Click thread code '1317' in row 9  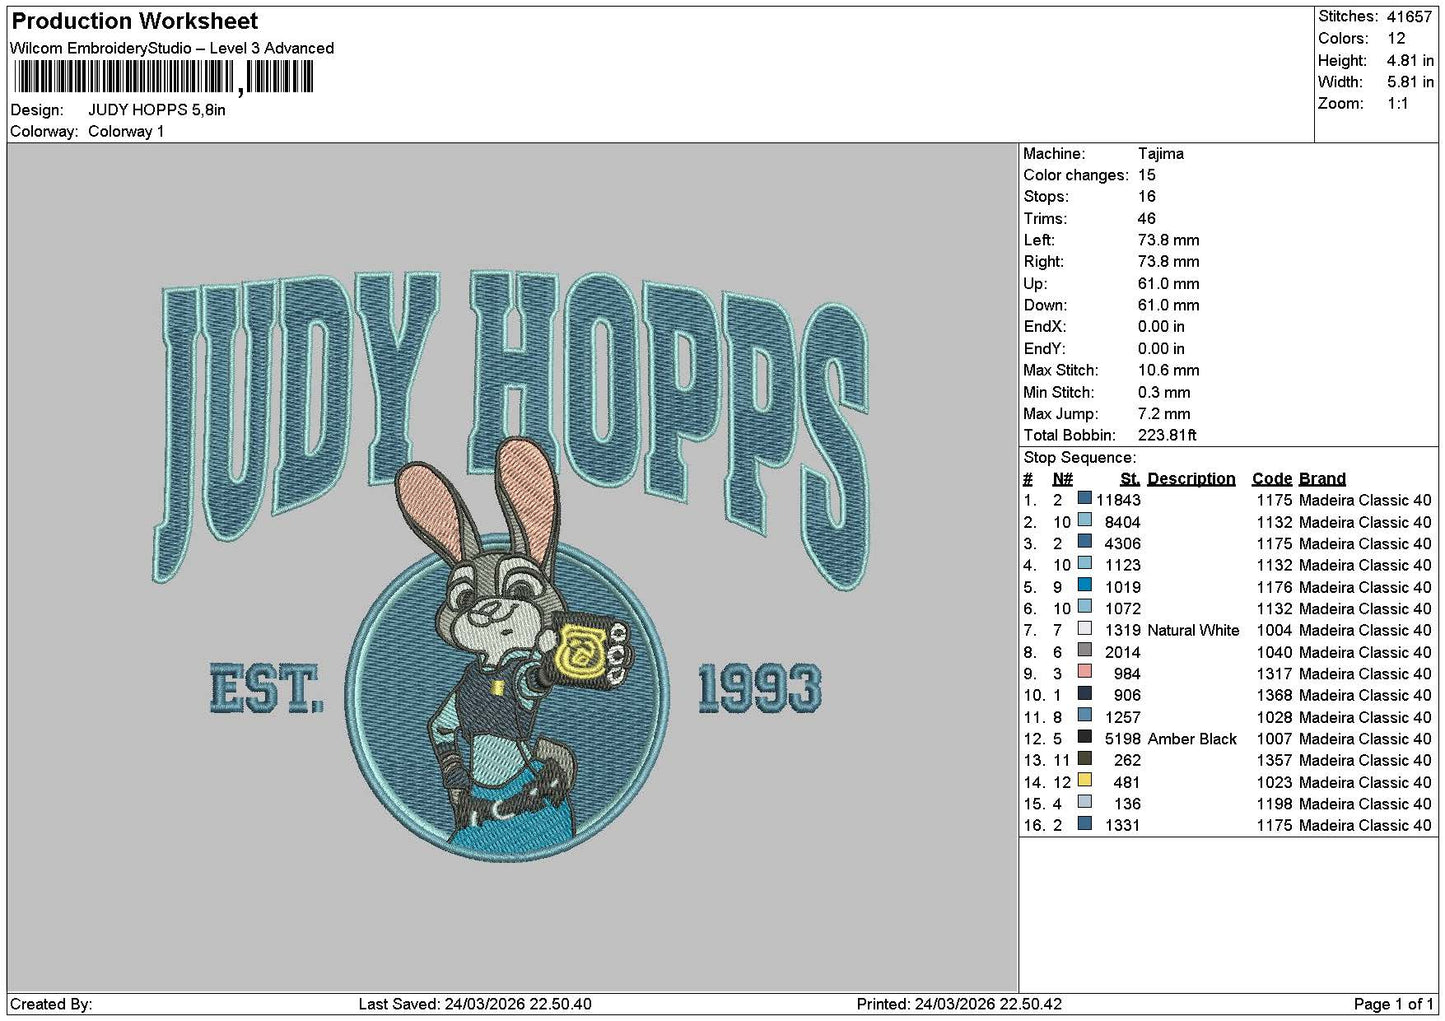[1274, 674]
